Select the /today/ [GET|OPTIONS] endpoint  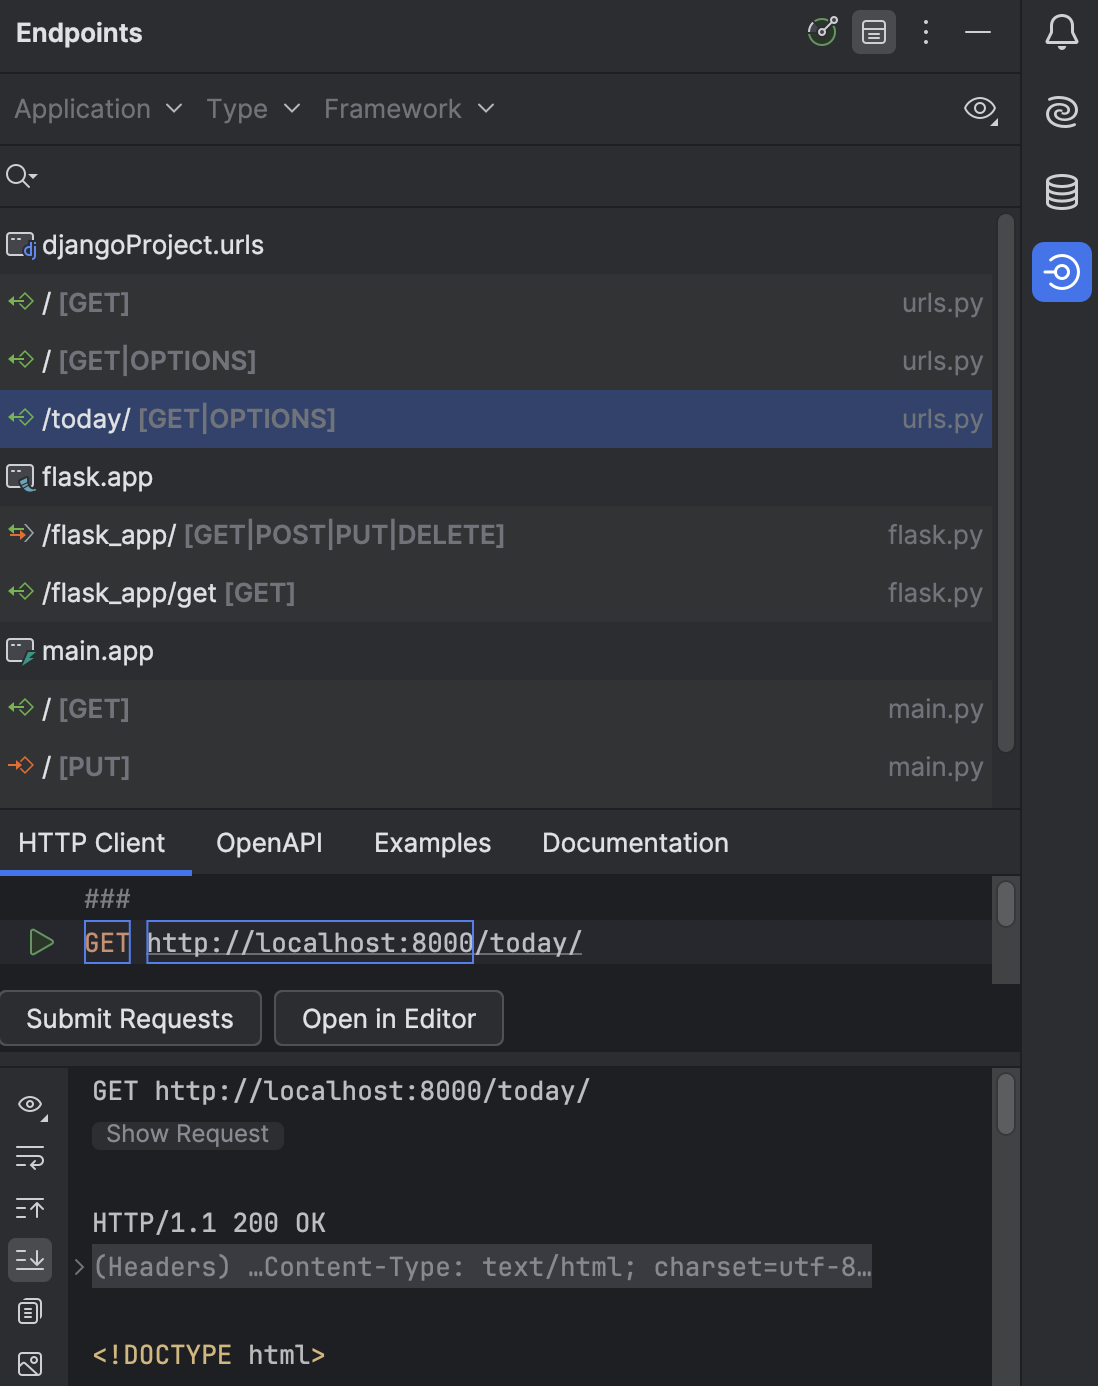(x=496, y=419)
